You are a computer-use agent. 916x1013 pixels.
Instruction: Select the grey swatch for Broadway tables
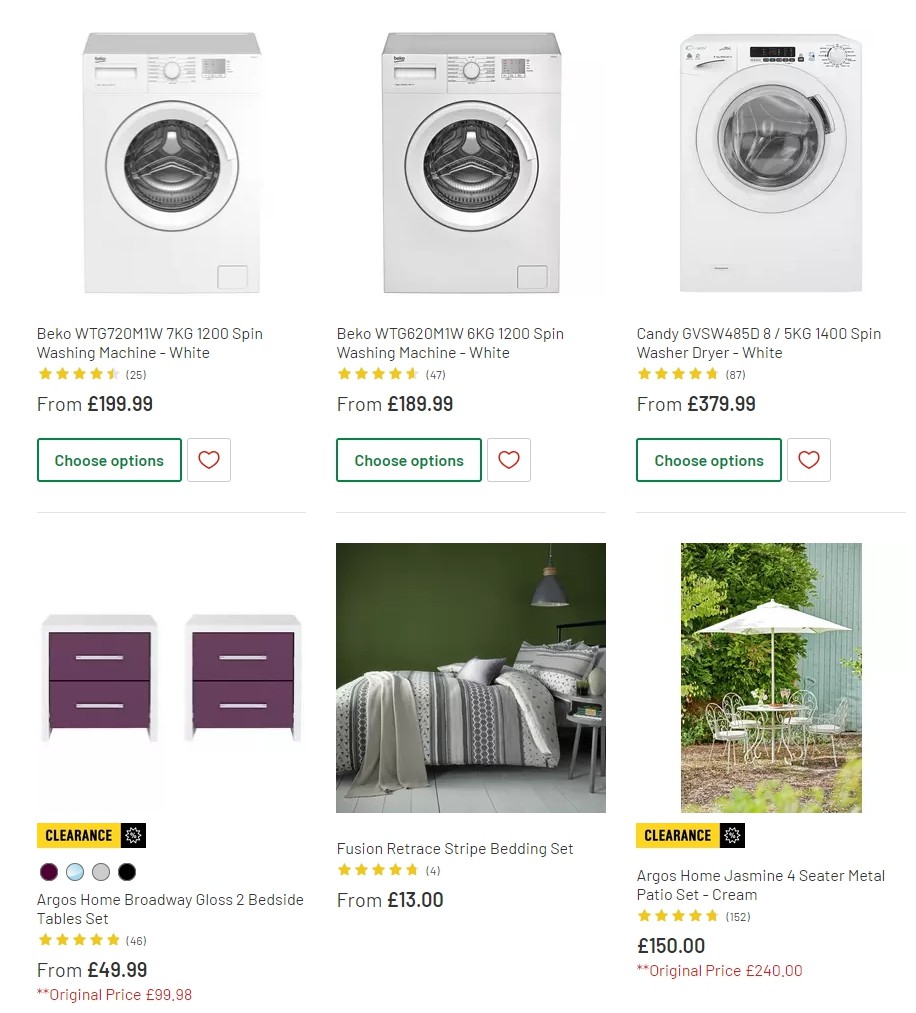(100, 872)
